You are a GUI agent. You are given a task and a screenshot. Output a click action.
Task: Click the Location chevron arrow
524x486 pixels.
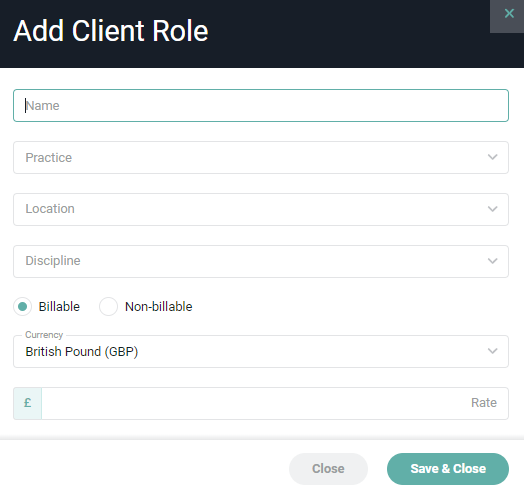pyautogui.click(x=492, y=209)
